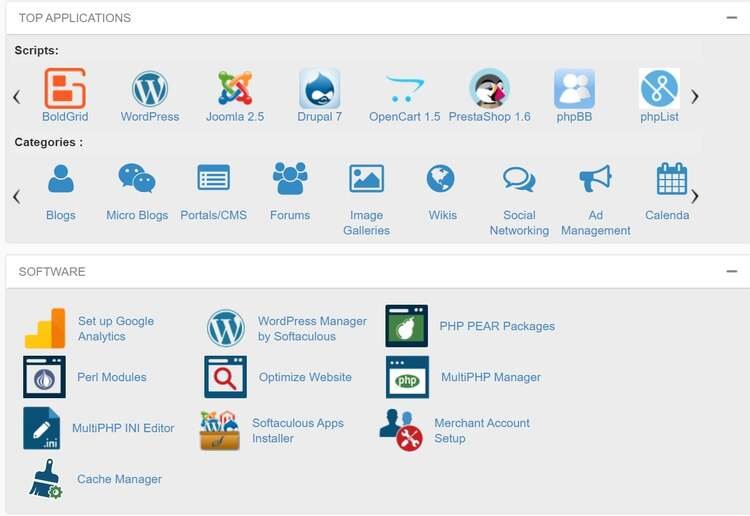This screenshot has width=750, height=516.
Task: Click the Image Galleries category label
Action: pyautogui.click(x=366, y=223)
